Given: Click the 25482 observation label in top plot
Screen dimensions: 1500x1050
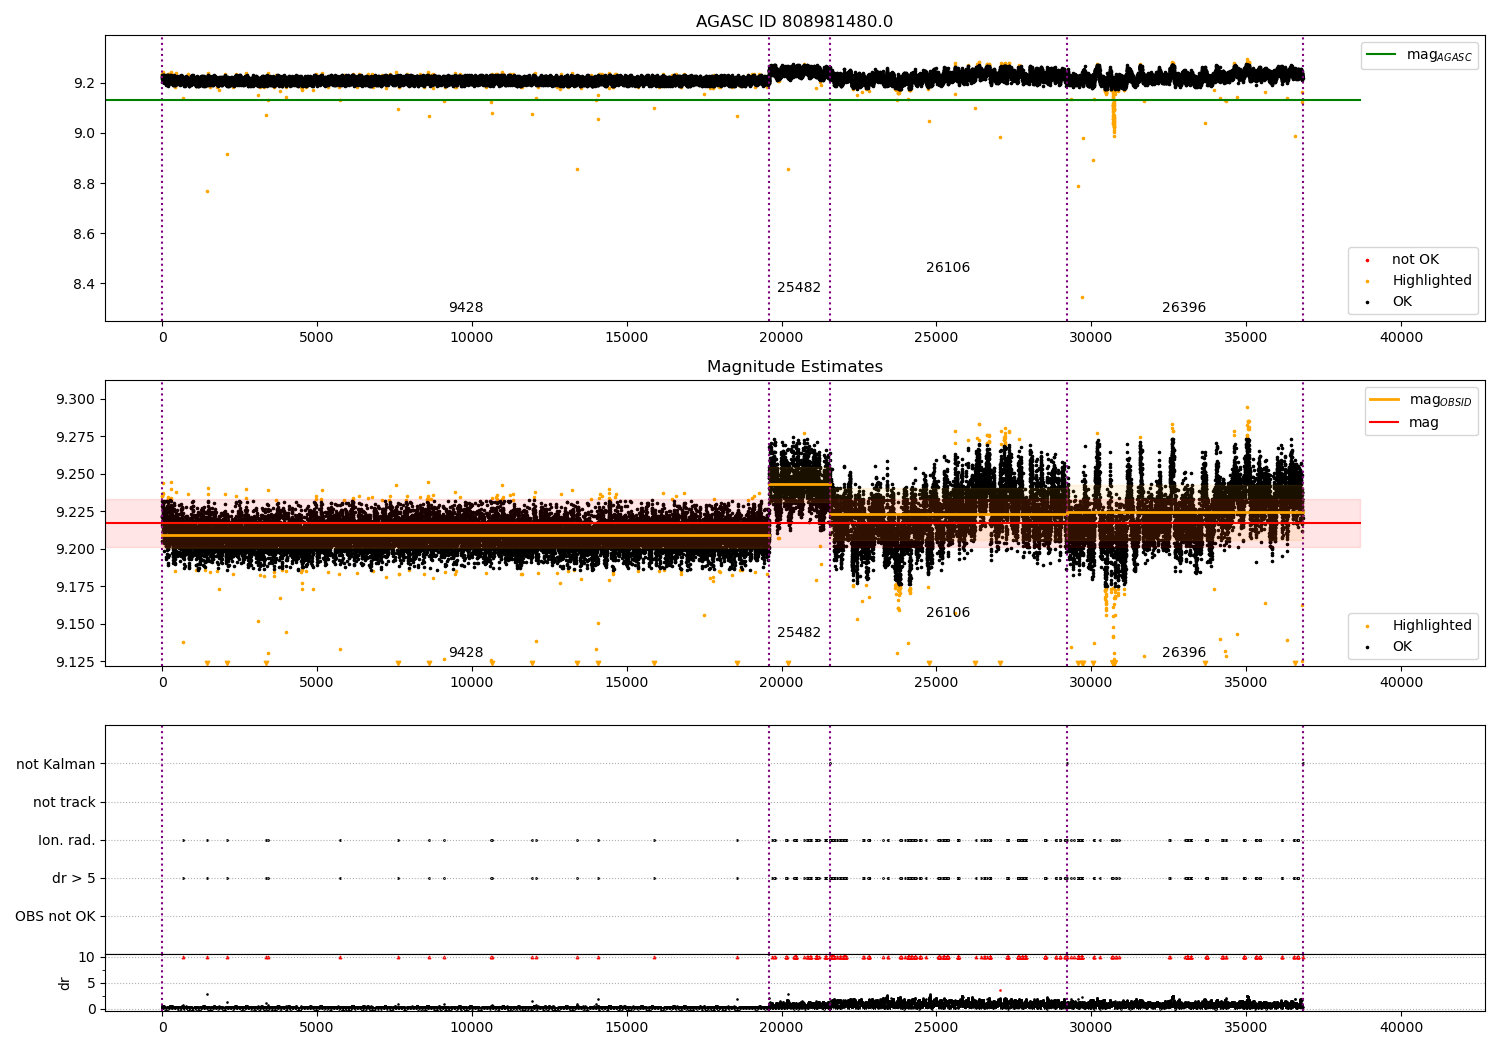Looking at the screenshot, I should coord(799,288).
